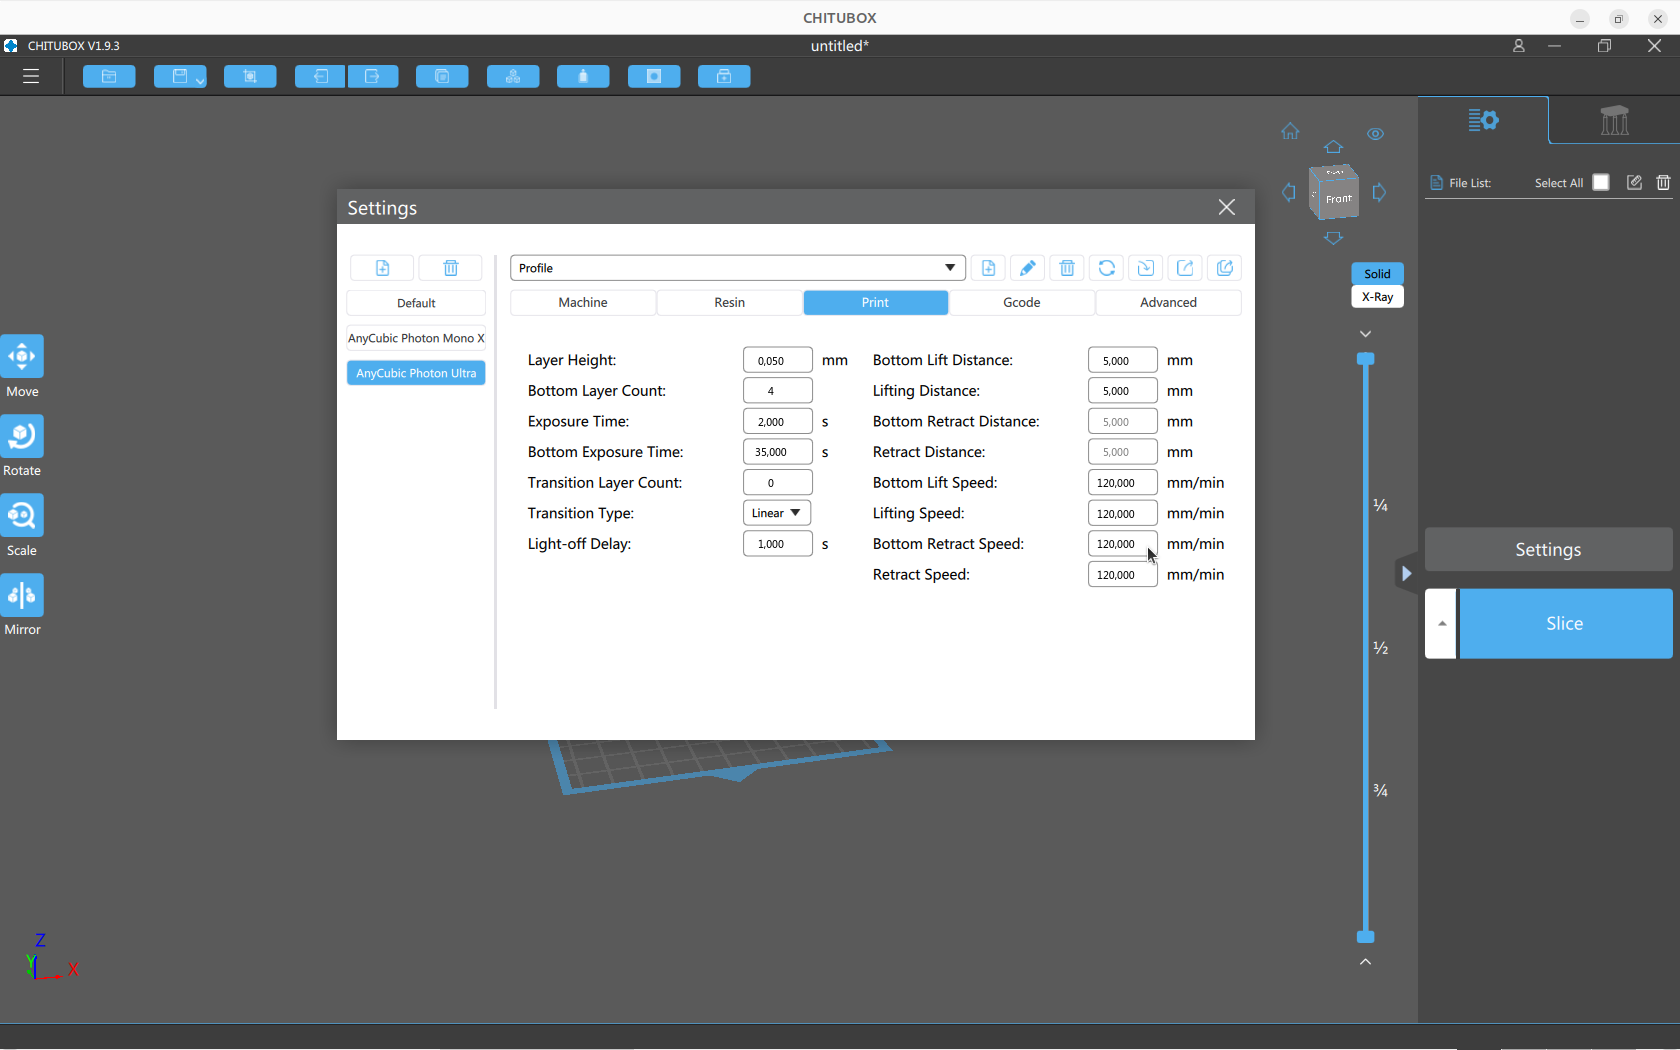Switch to the Resin tab
The image size is (1680, 1050).
click(729, 303)
